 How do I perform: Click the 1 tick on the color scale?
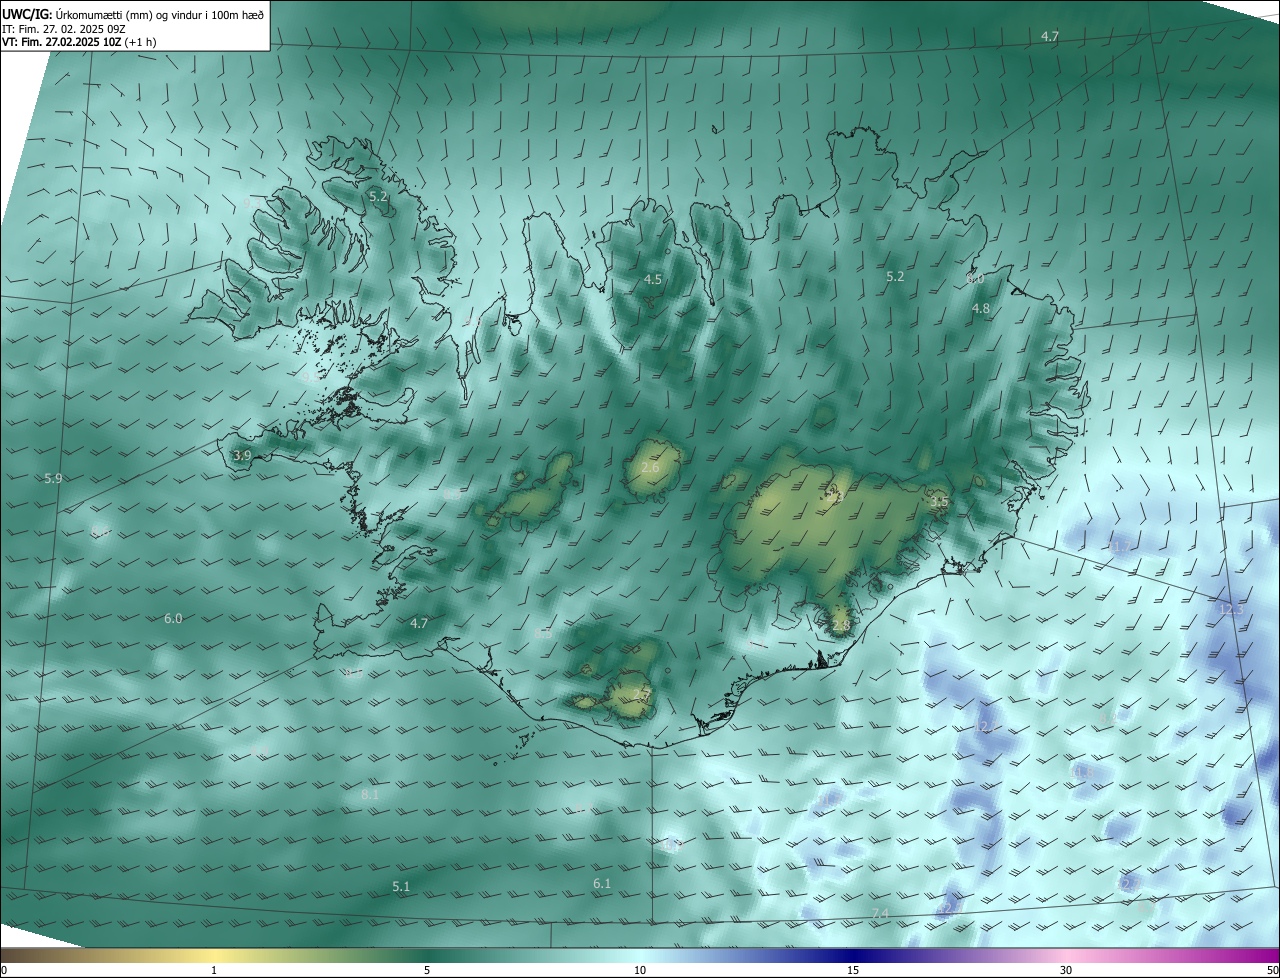(214, 970)
